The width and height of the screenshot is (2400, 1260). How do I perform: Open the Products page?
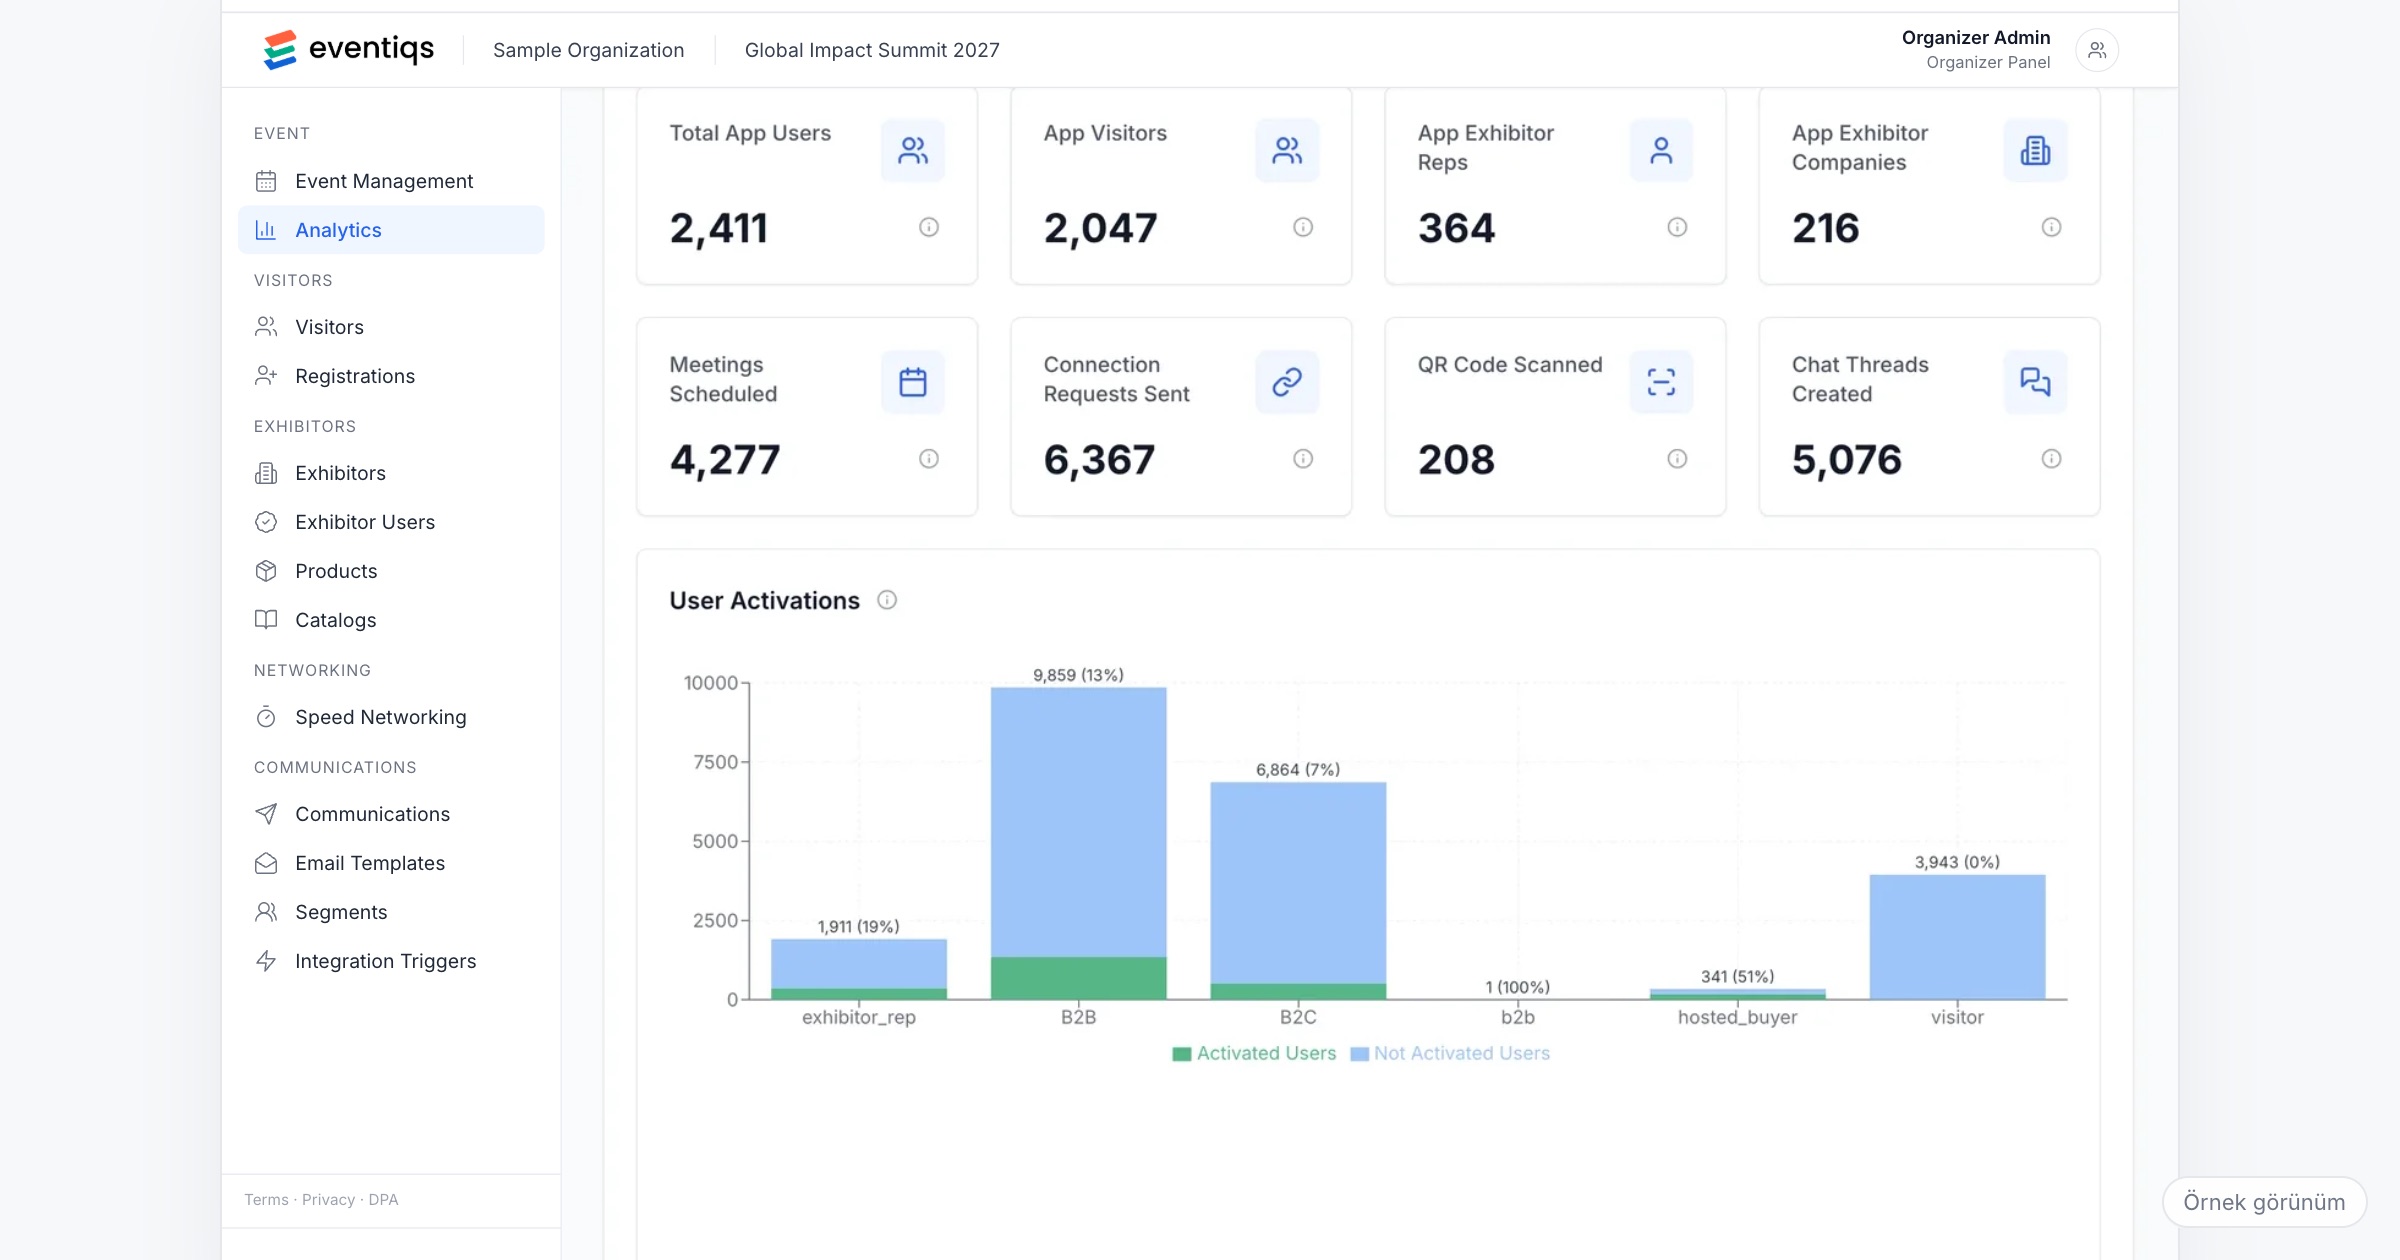(391, 571)
